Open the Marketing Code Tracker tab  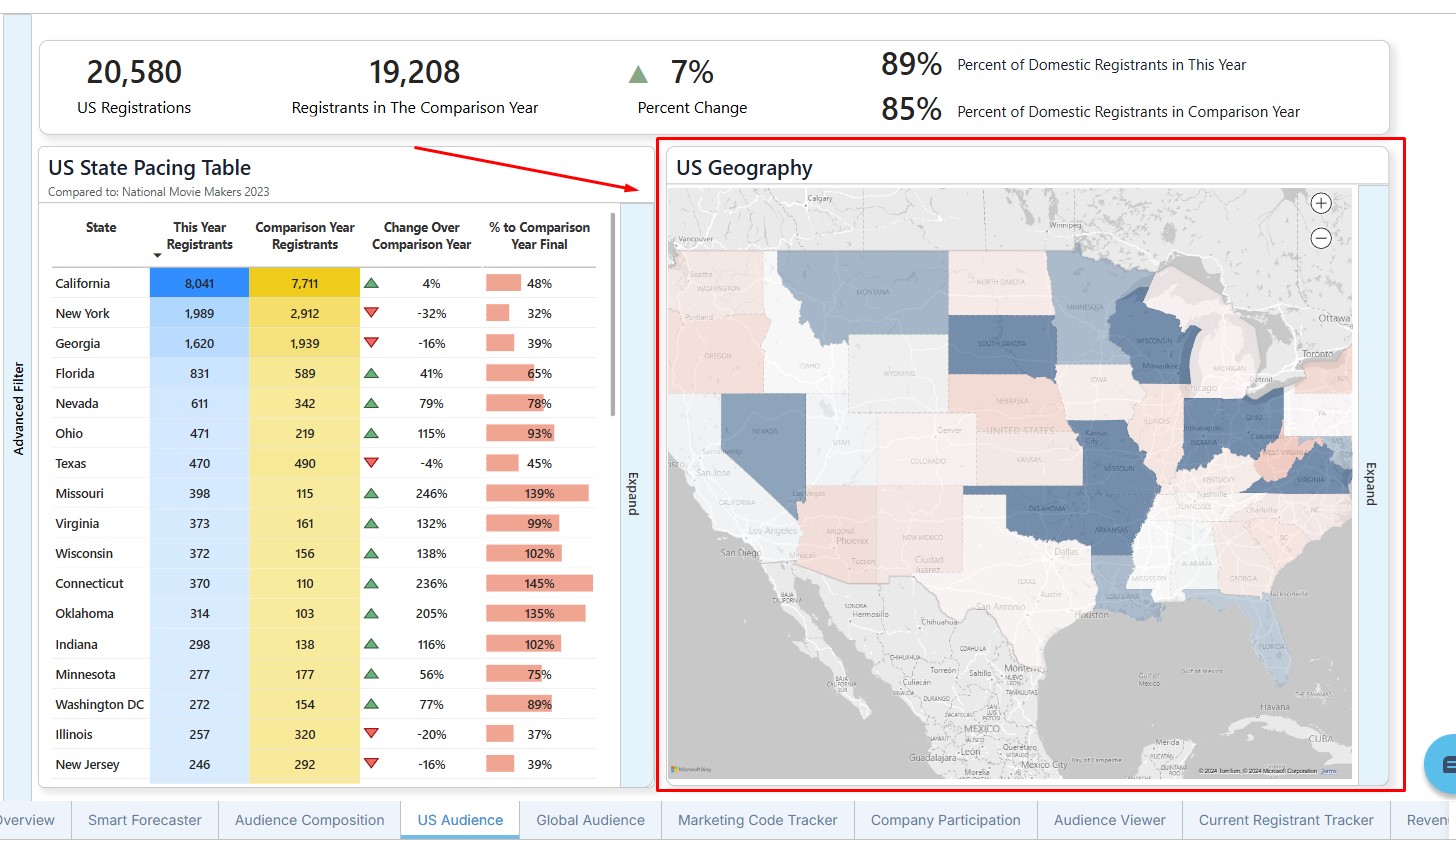[x=757, y=820]
